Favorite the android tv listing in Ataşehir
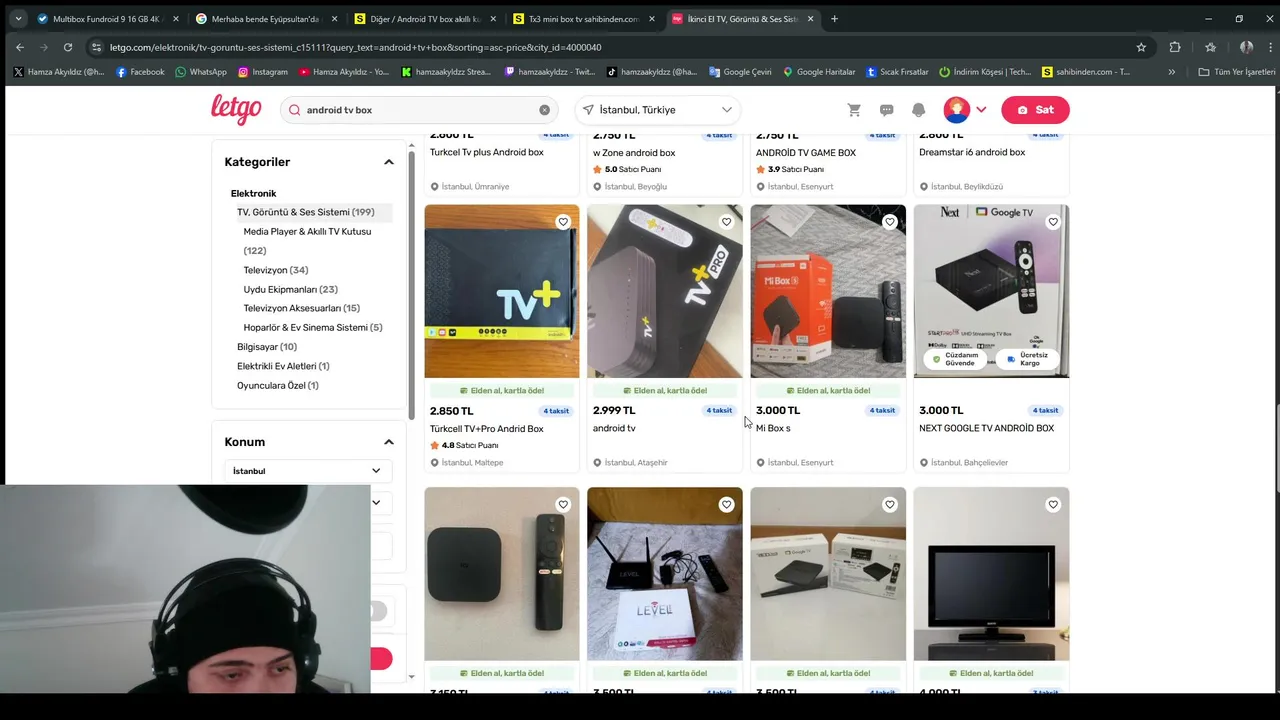Screen dimensions: 1280x720 (726, 222)
